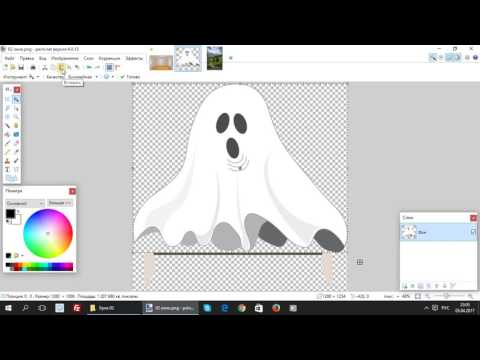Select the Pan hand tool
480x360 pixels.
click(x=16, y=125)
